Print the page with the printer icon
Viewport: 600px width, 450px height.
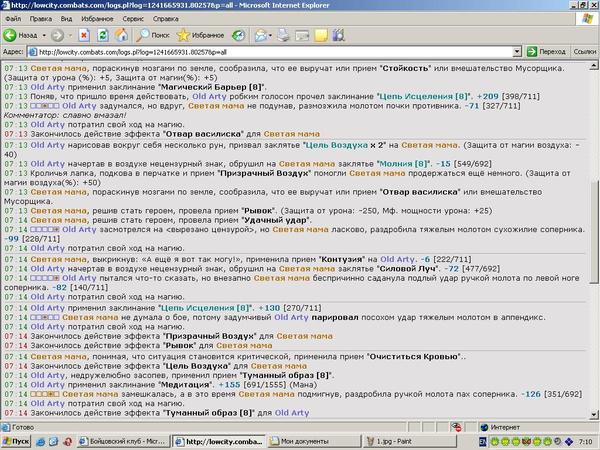click(x=284, y=35)
